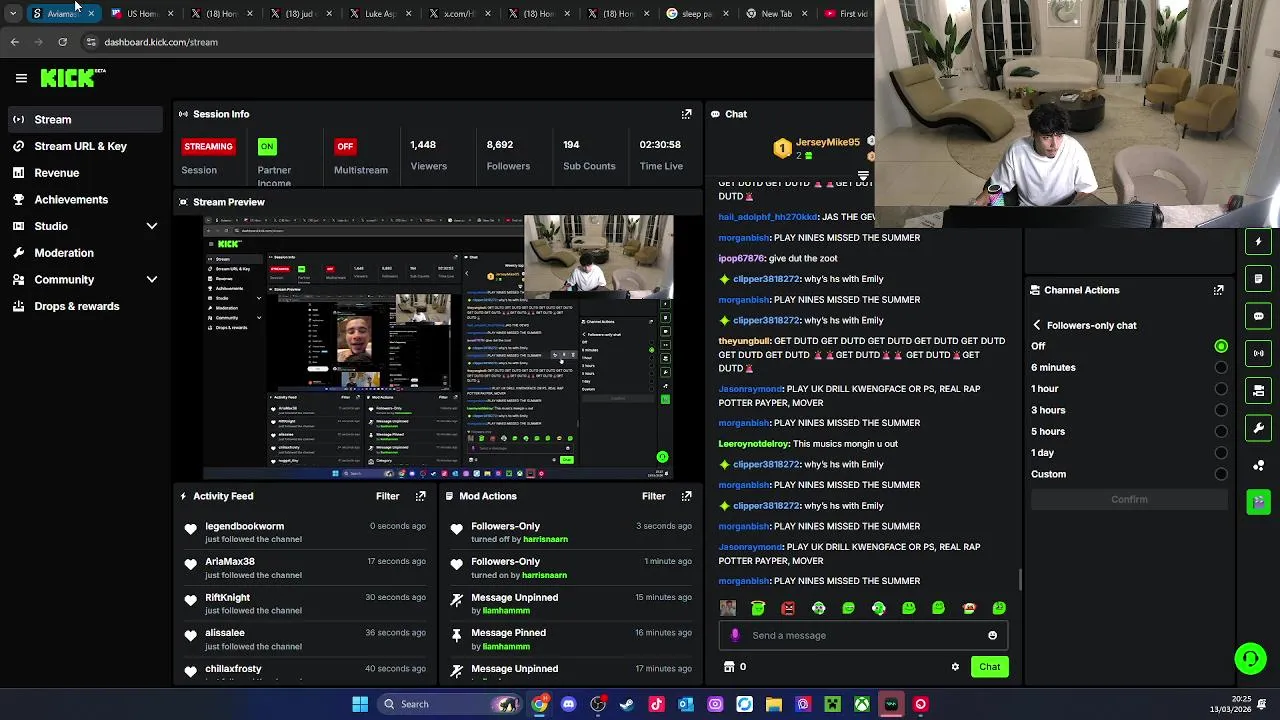Click the green clapperboard sidebar icon
The width and height of the screenshot is (1280, 720).
[1259, 502]
